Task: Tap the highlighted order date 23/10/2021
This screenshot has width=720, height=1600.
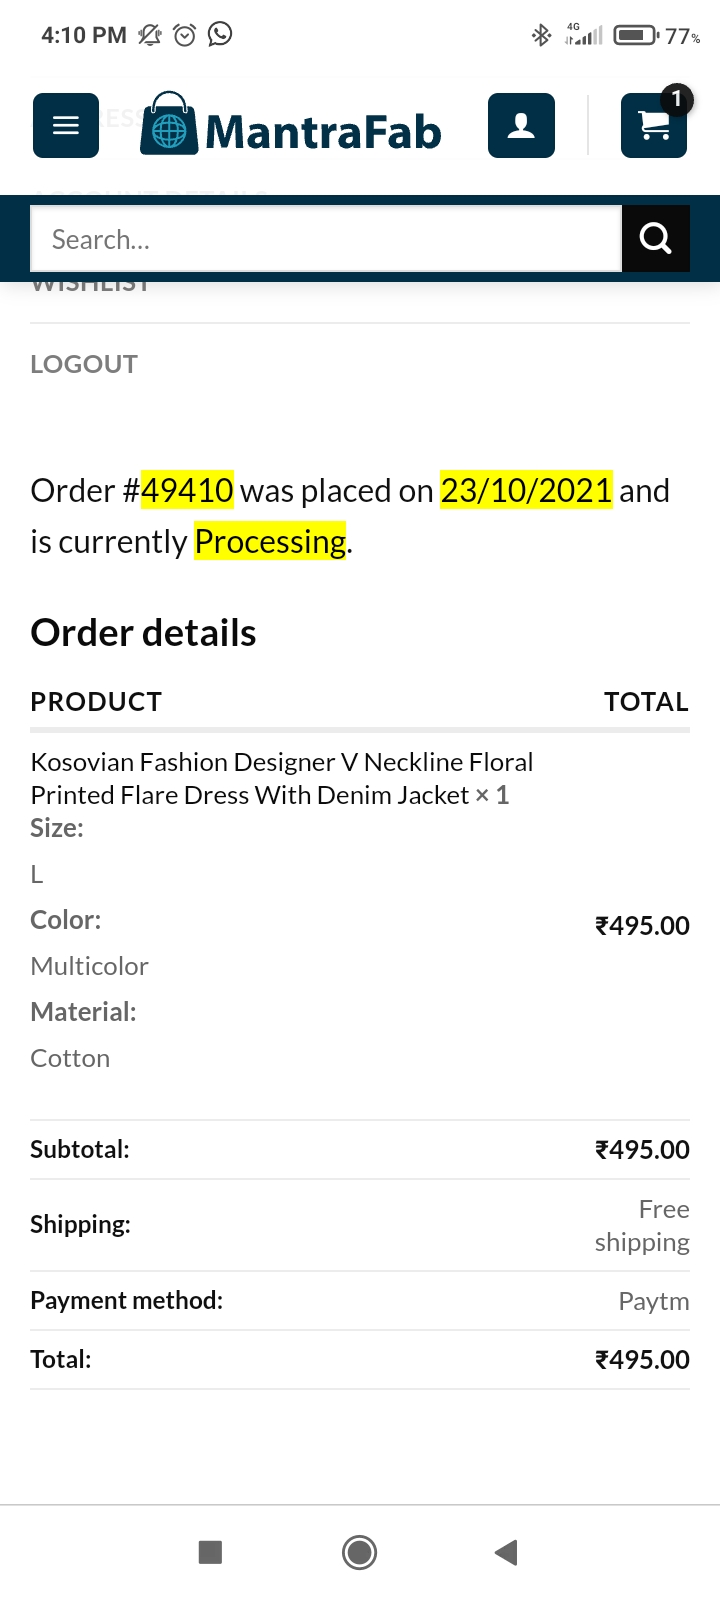Action: (526, 491)
